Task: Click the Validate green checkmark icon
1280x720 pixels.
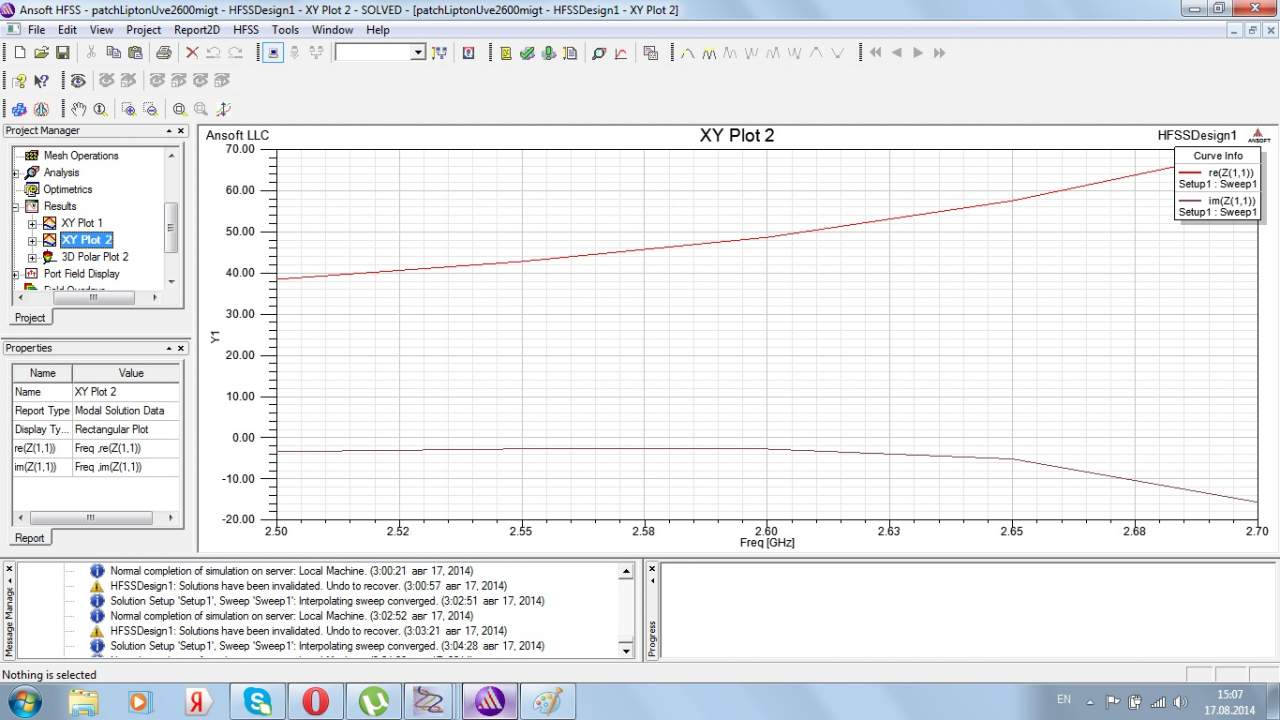Action: tap(527, 53)
